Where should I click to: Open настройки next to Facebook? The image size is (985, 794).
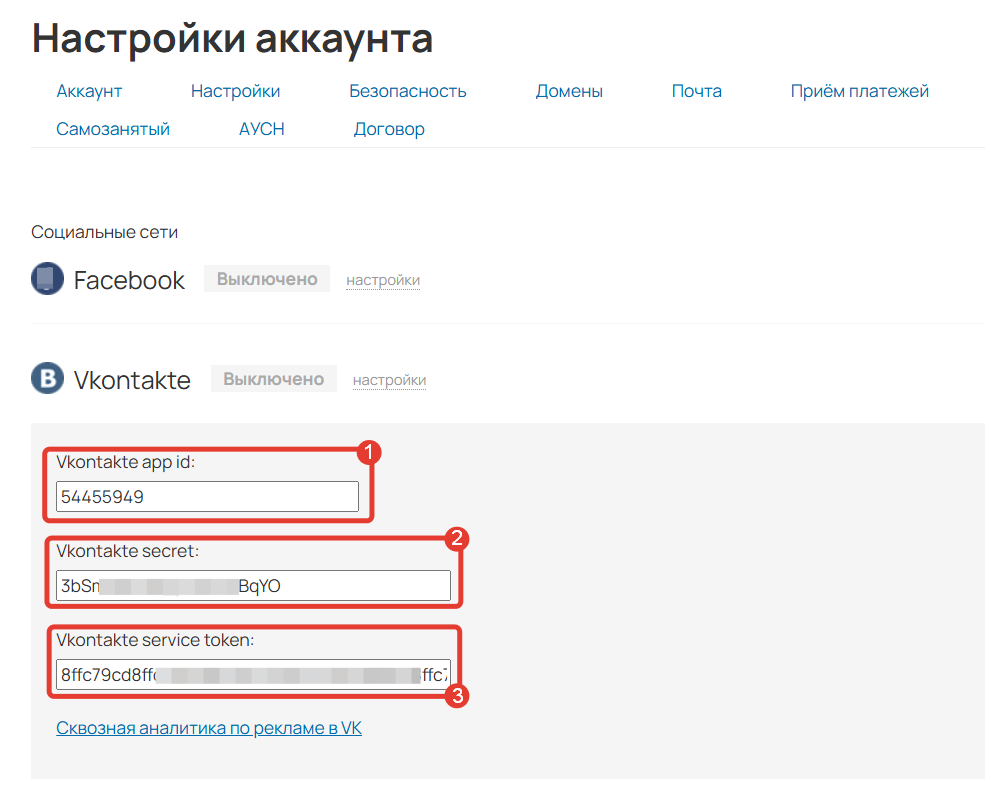click(382, 280)
